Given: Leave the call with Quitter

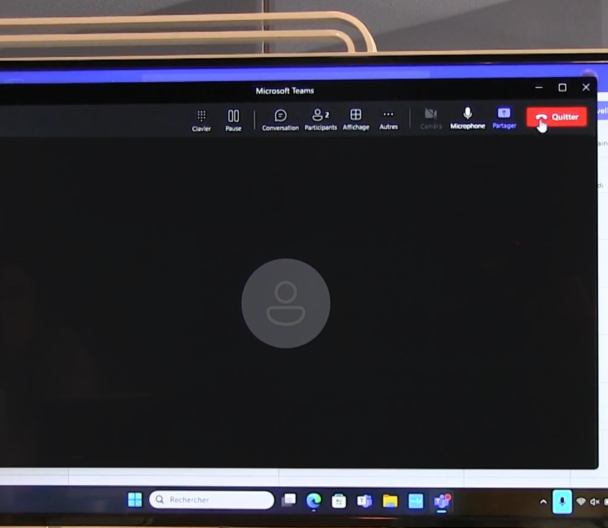Looking at the screenshot, I should (556, 117).
